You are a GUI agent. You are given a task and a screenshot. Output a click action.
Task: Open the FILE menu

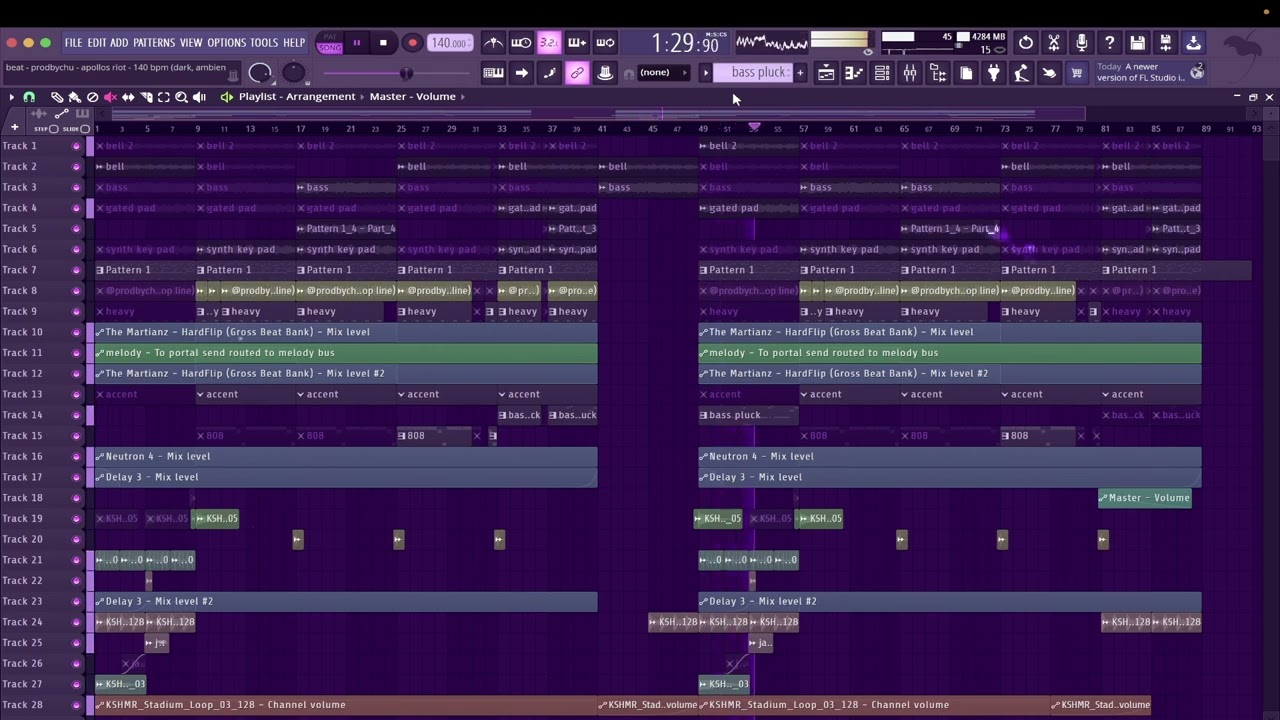tap(73, 43)
